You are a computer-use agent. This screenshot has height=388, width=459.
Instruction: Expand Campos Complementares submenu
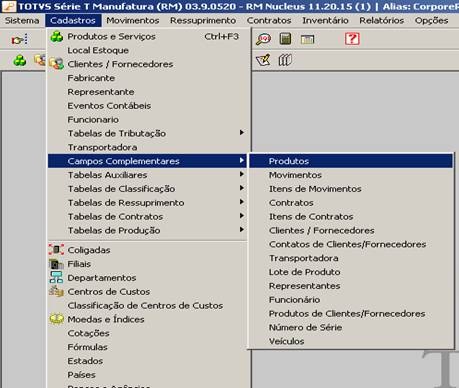pos(147,161)
